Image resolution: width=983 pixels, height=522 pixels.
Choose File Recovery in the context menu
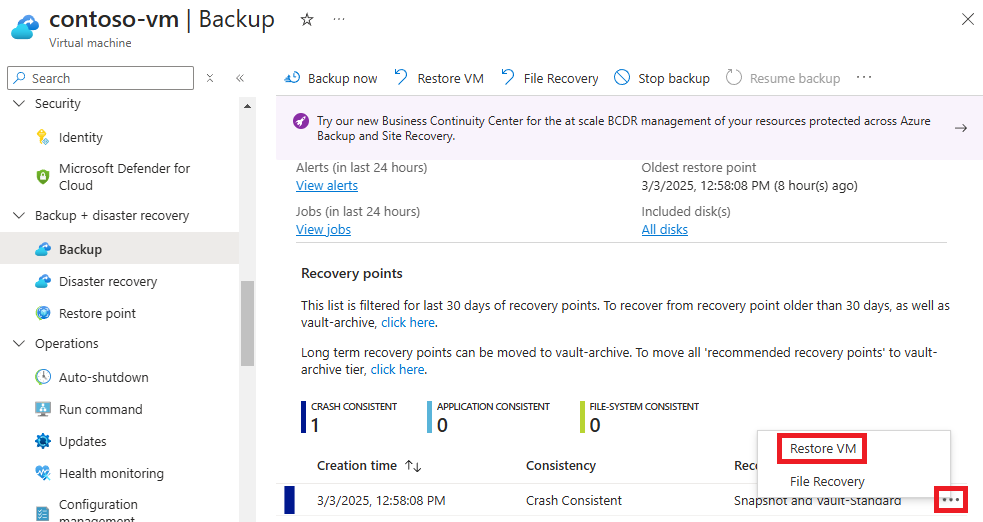[x=827, y=481]
